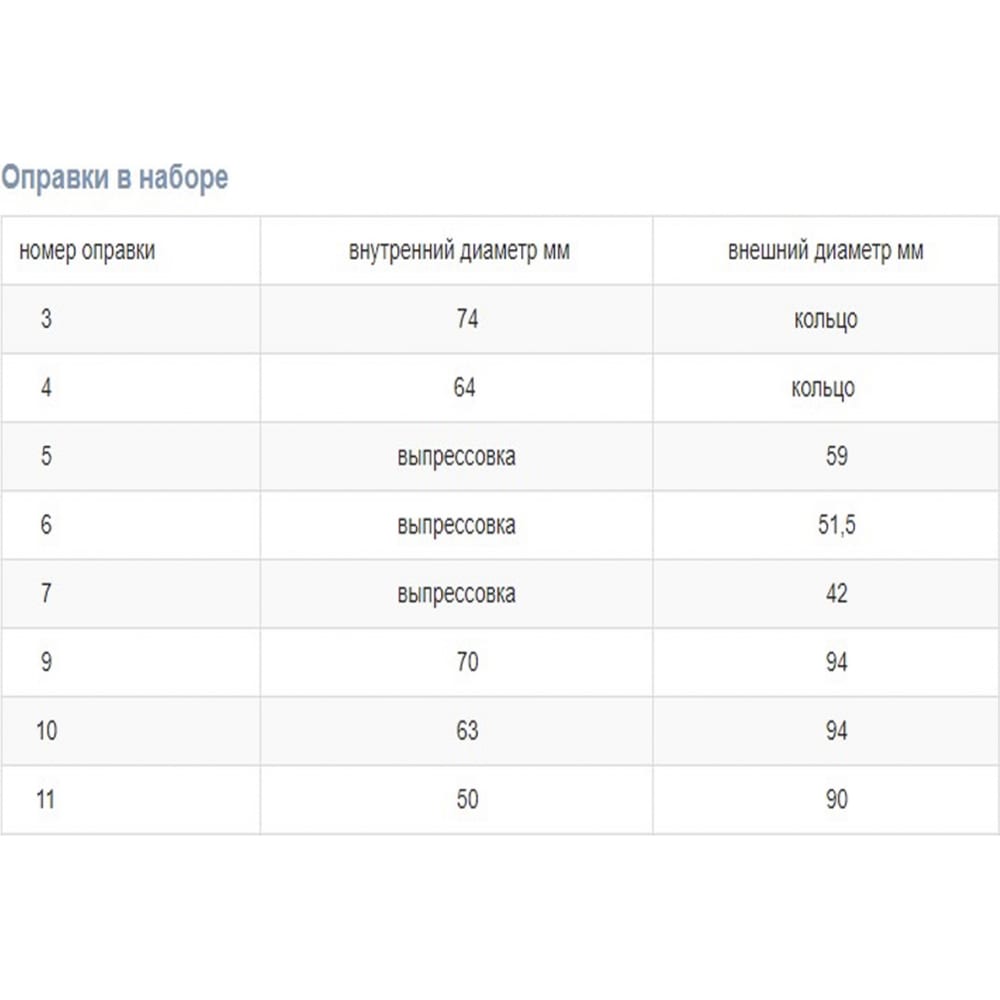The height and width of the screenshot is (1000, 1000).
Task: Select the outer diameter value 59
Action: point(836,456)
